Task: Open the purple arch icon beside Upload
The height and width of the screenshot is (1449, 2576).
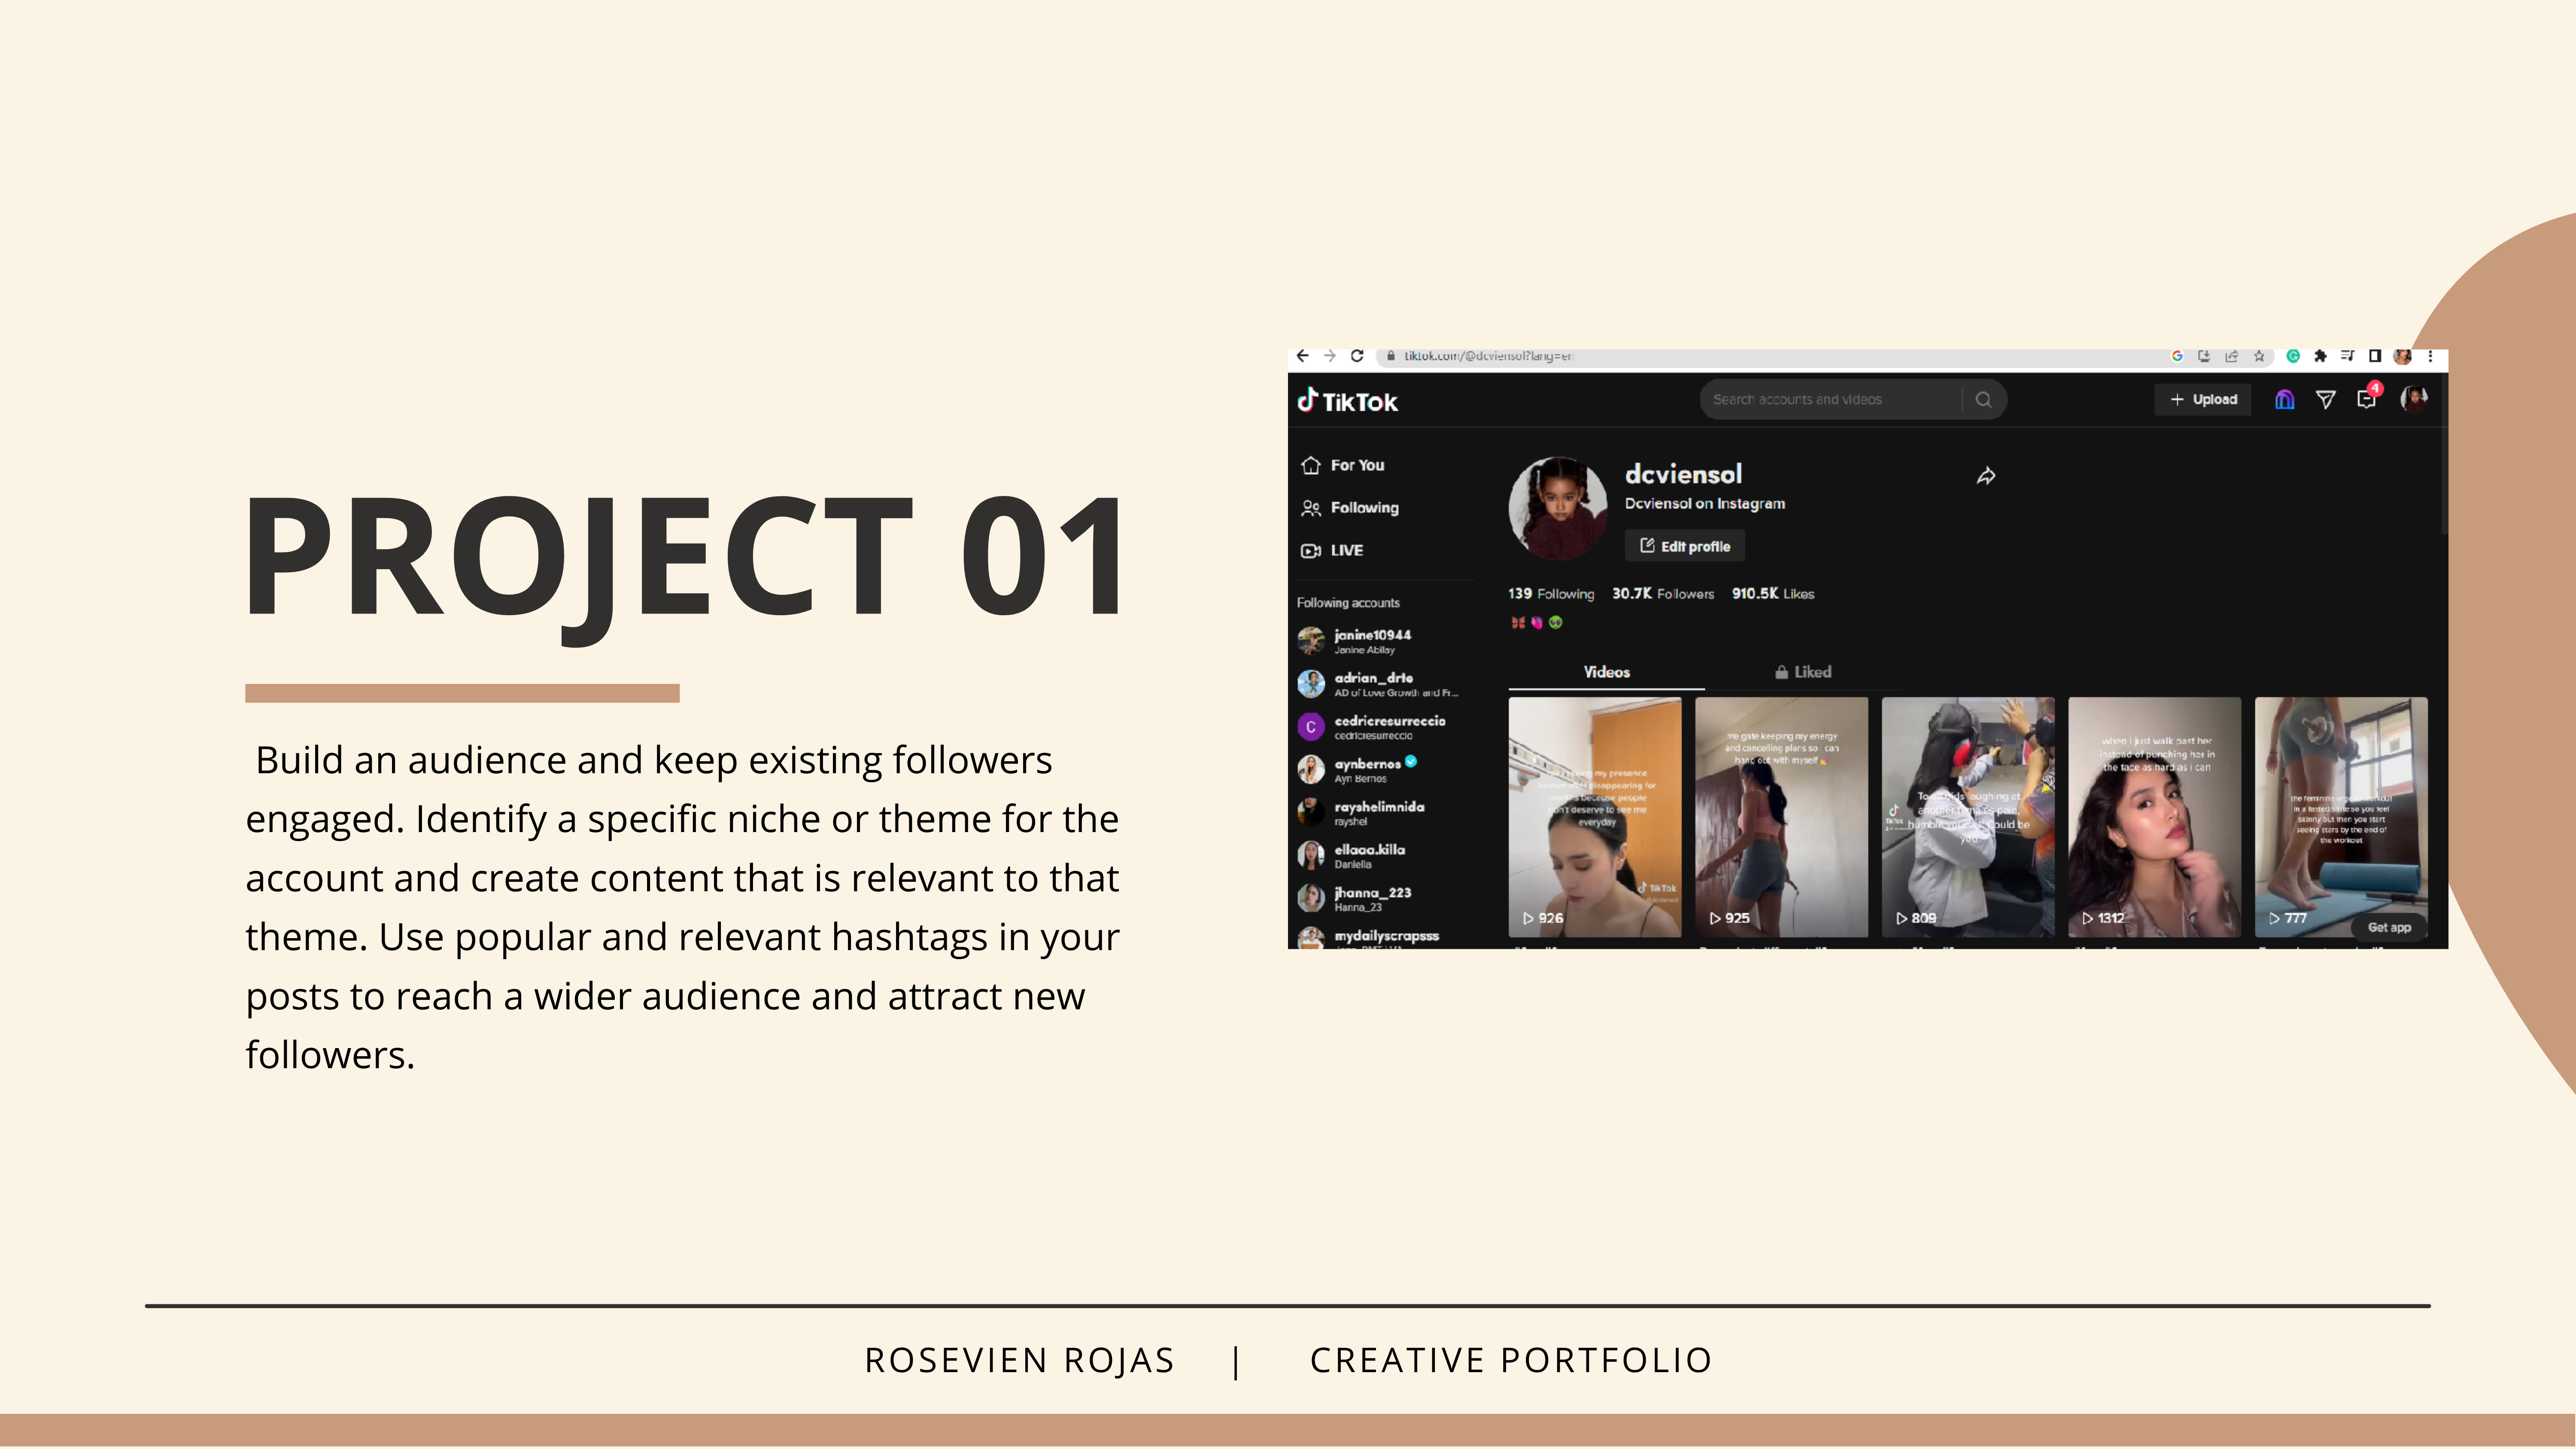Action: click(x=2284, y=400)
